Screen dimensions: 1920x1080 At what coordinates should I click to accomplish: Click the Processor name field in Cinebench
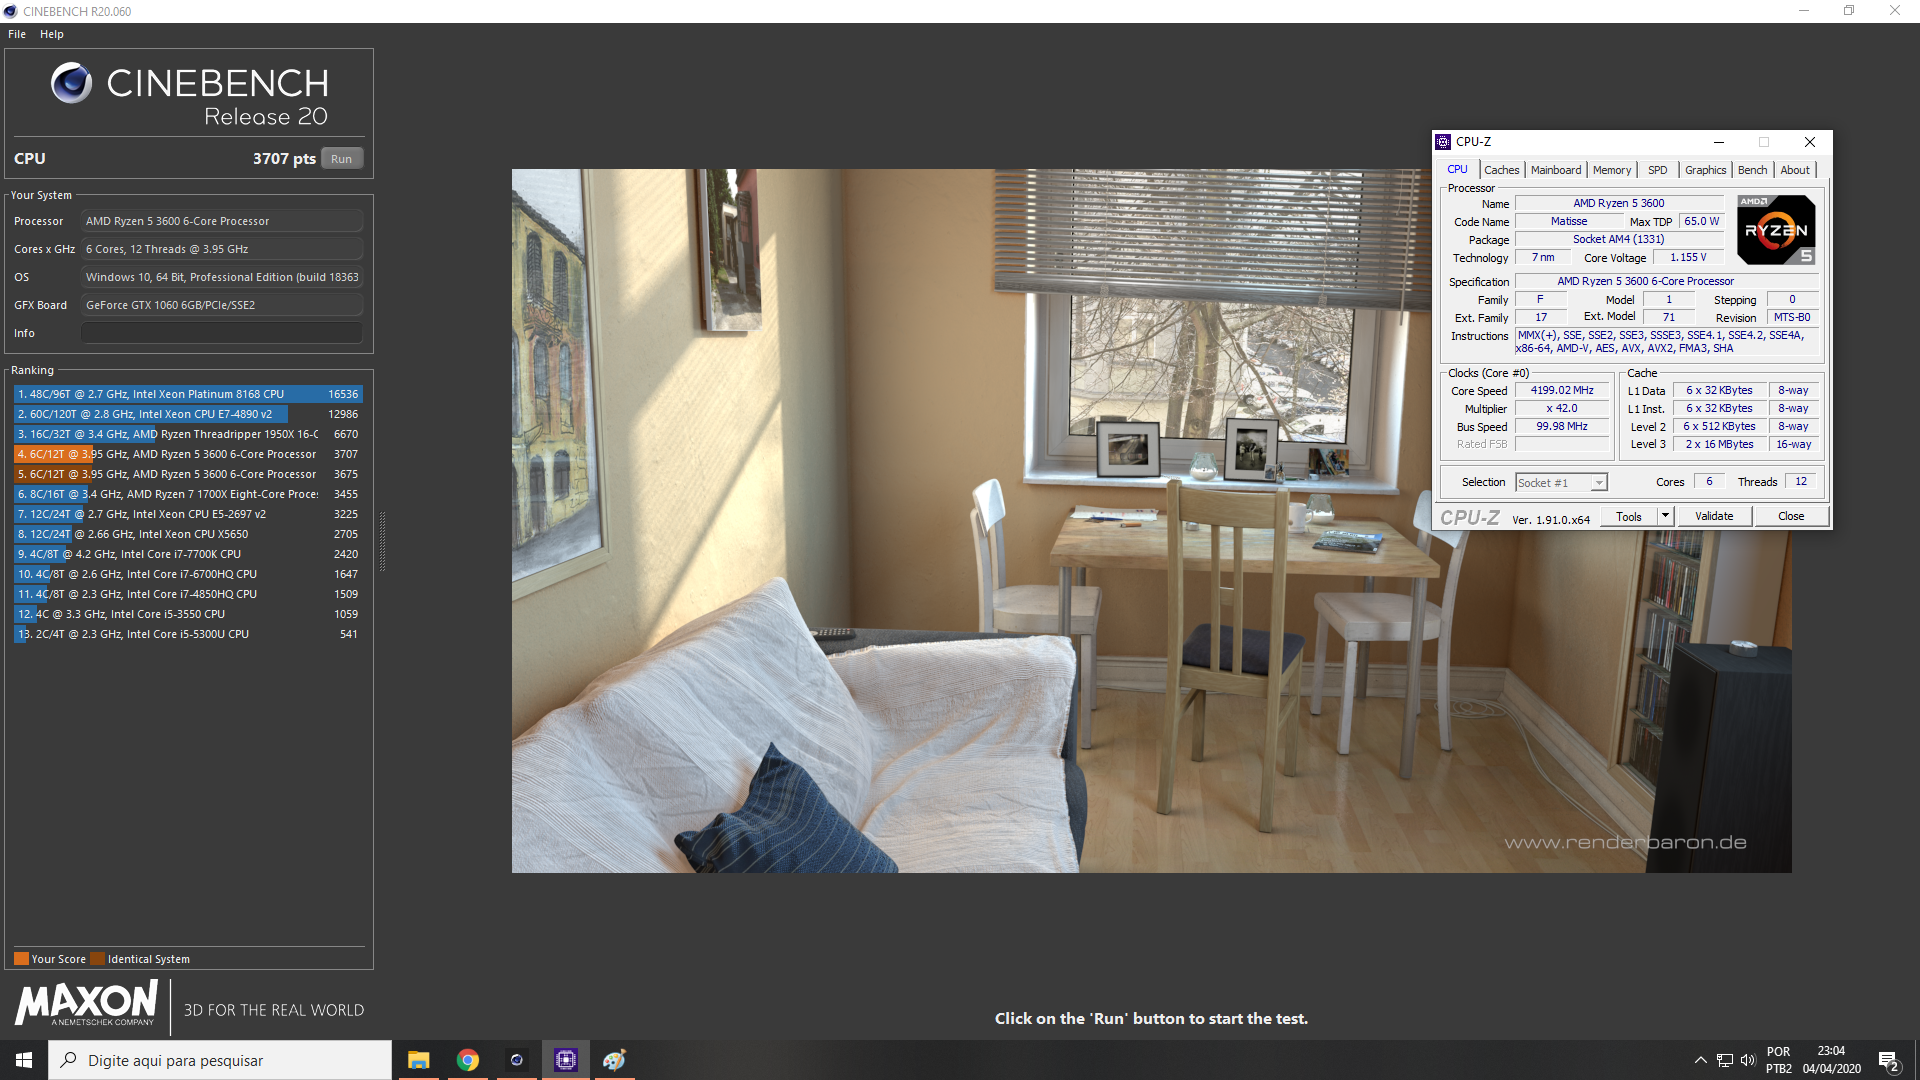pos(222,221)
